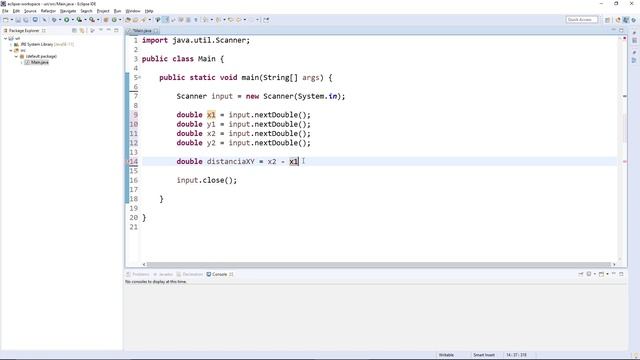Click the Quick Access search field
Image resolution: width=640 pixels, height=360 pixels.
tap(582, 20)
